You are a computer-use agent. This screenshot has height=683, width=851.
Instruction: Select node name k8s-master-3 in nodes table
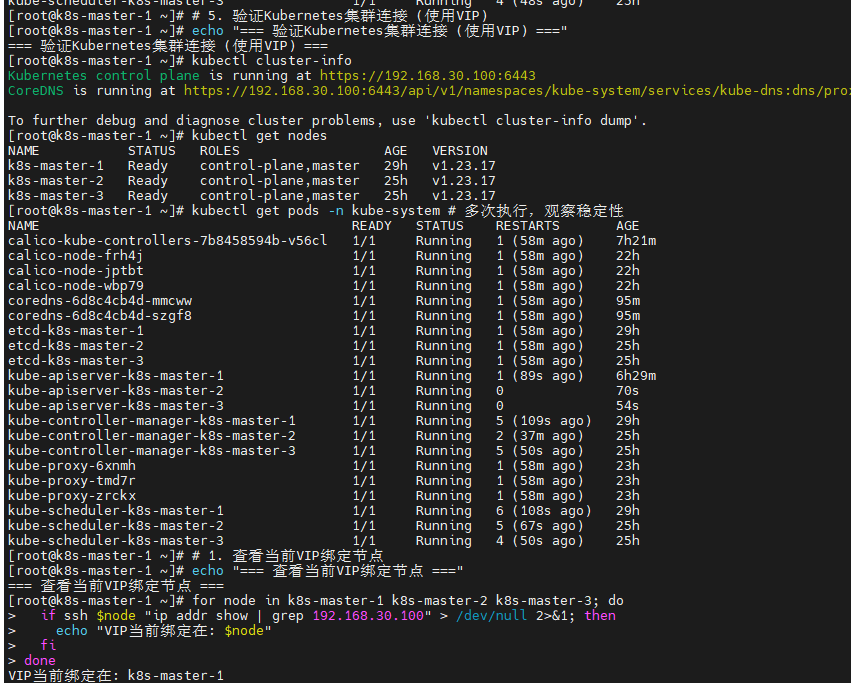click(x=56, y=195)
